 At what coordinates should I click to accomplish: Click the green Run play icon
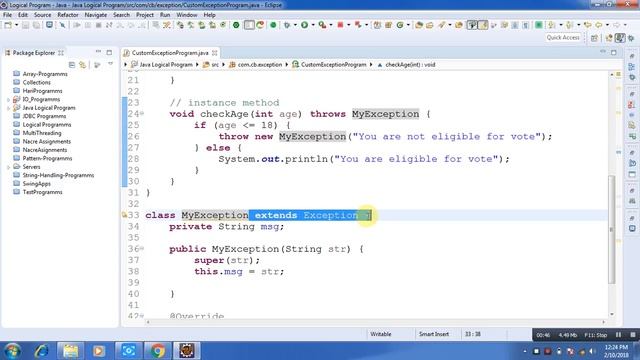tap(304, 25)
